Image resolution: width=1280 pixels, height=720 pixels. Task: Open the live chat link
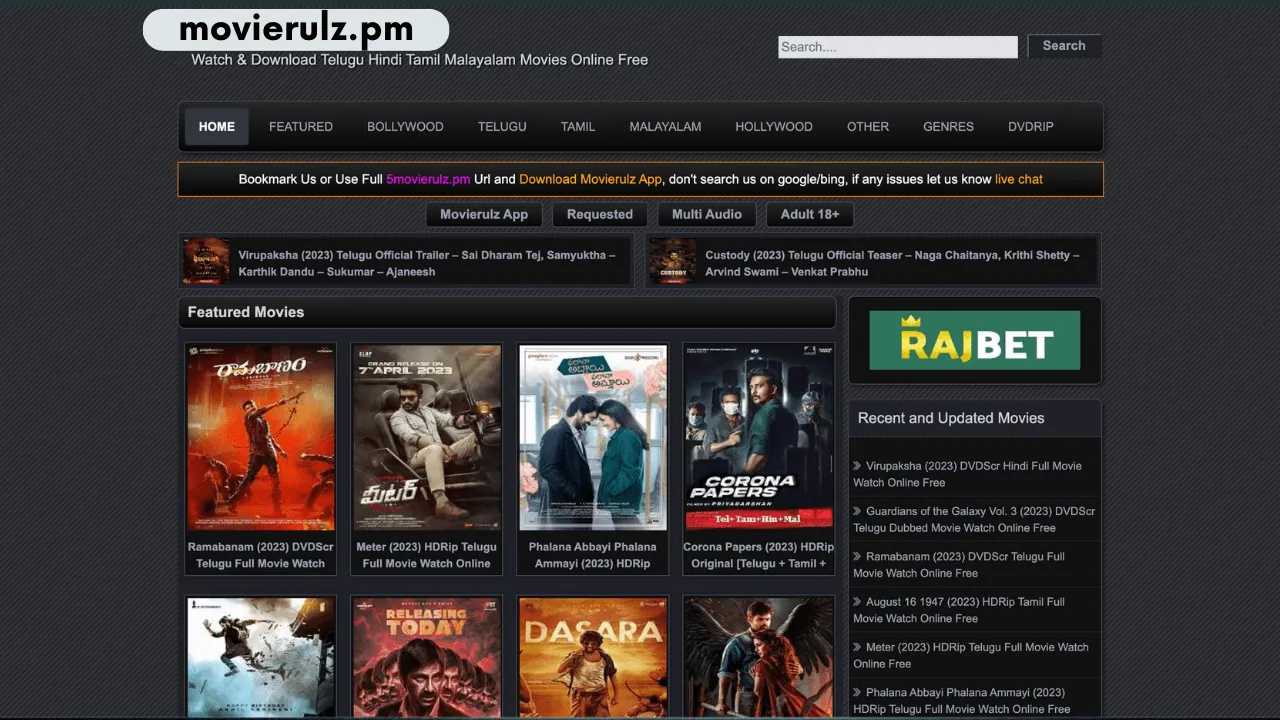(x=1019, y=179)
